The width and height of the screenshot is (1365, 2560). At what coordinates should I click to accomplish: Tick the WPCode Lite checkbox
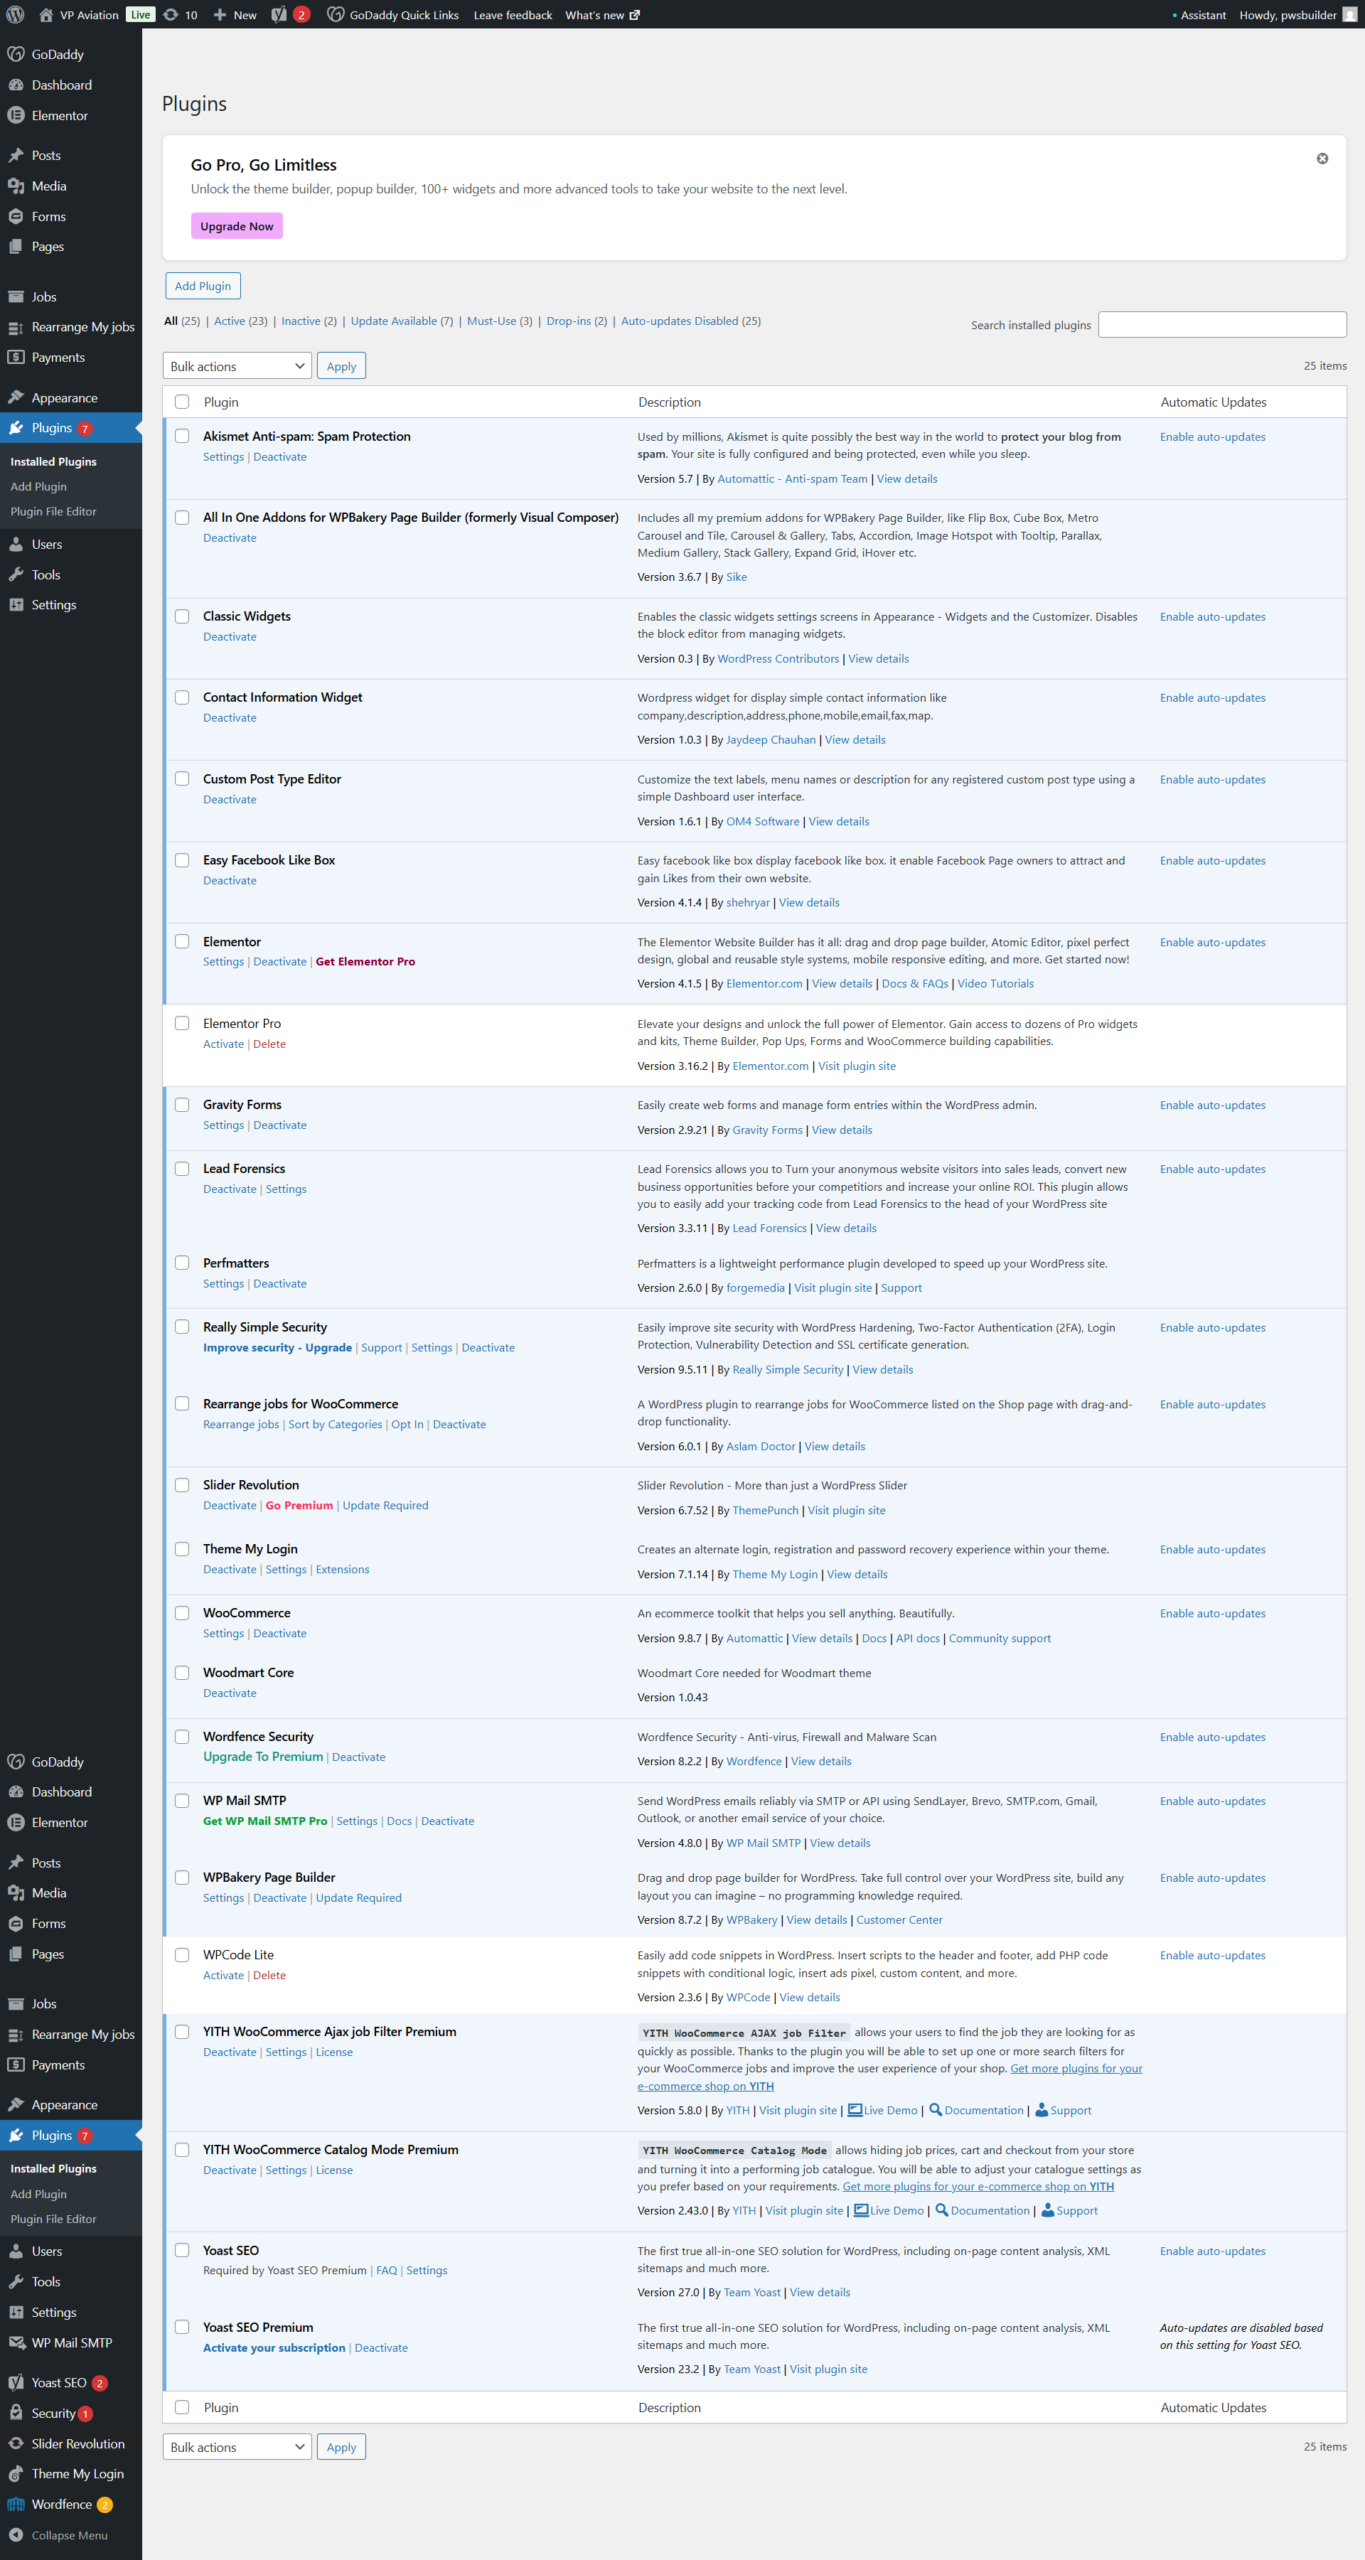point(182,1955)
